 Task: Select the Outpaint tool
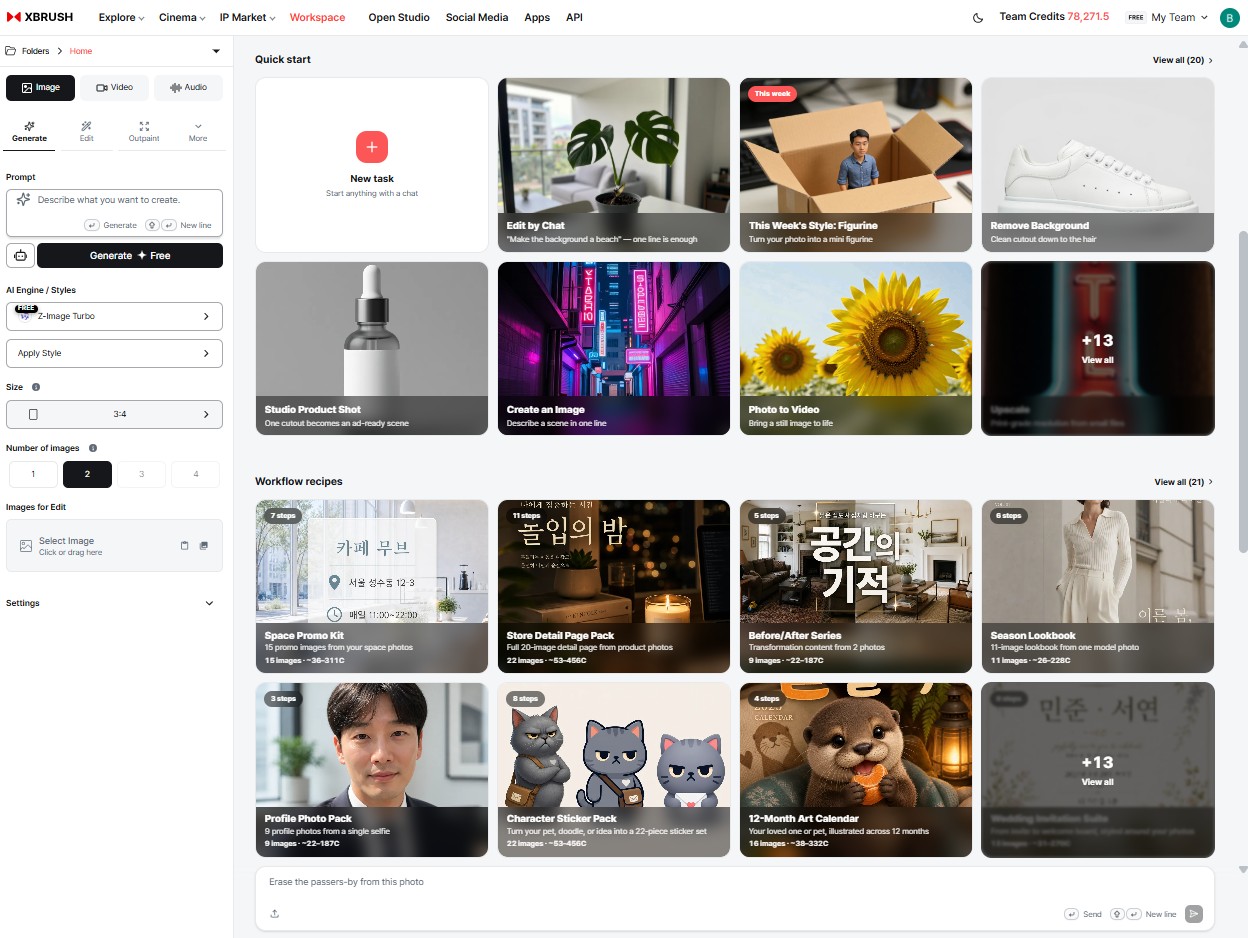[144, 131]
